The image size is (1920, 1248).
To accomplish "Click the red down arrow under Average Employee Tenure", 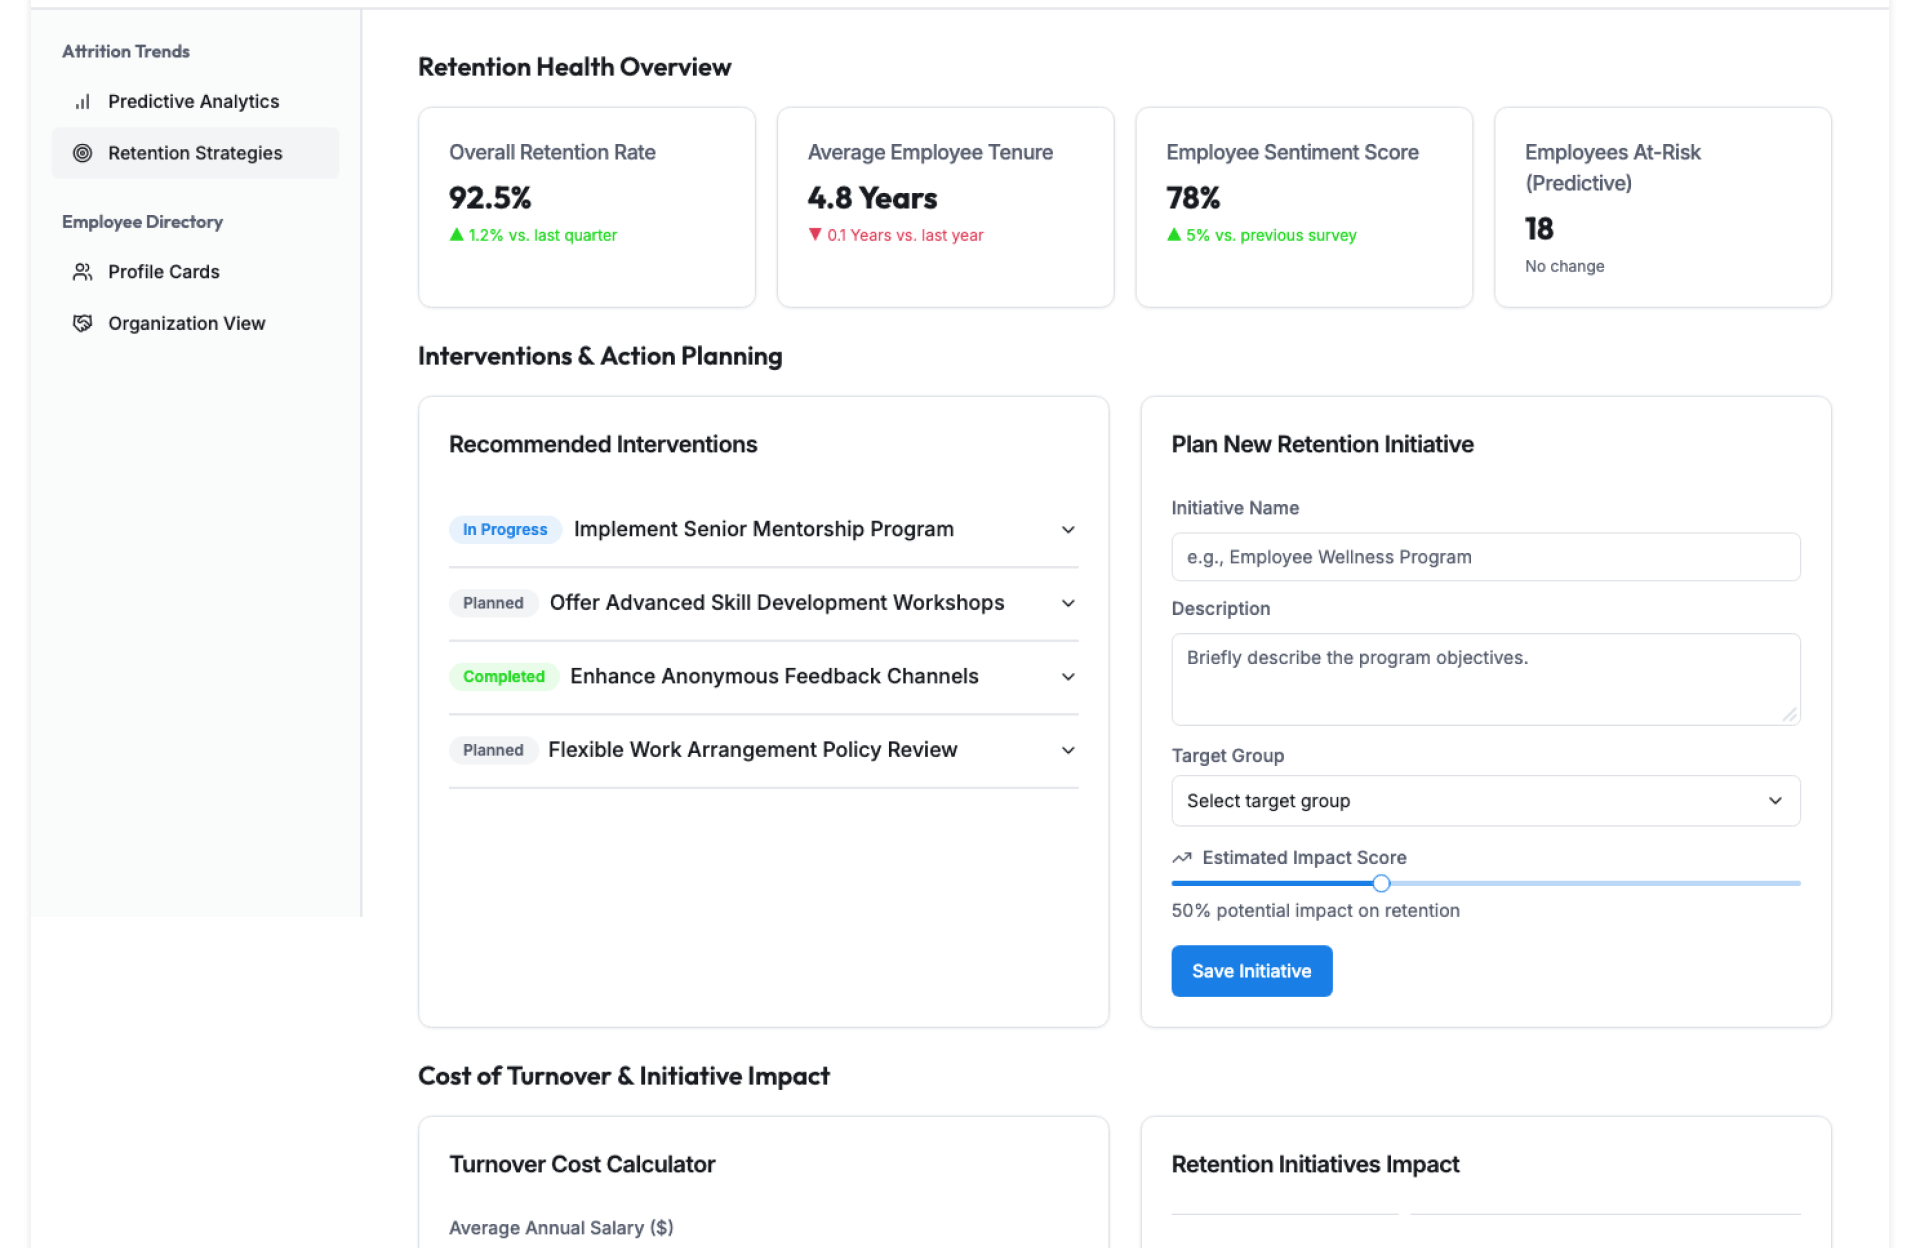I will [x=815, y=235].
